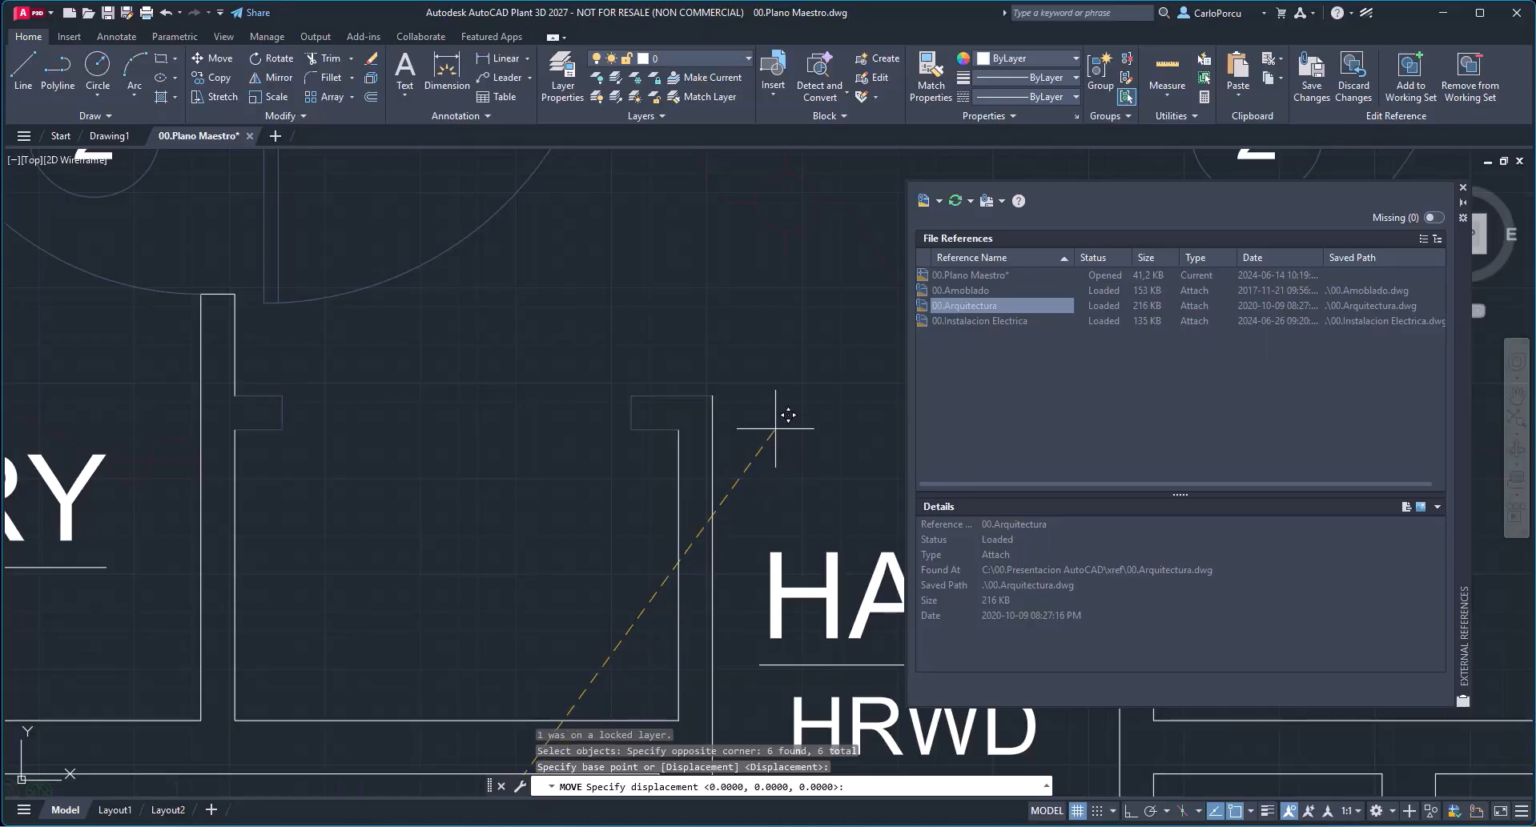Click the Erase tool icon
This screenshot has height=827, width=1536.
[x=371, y=58]
